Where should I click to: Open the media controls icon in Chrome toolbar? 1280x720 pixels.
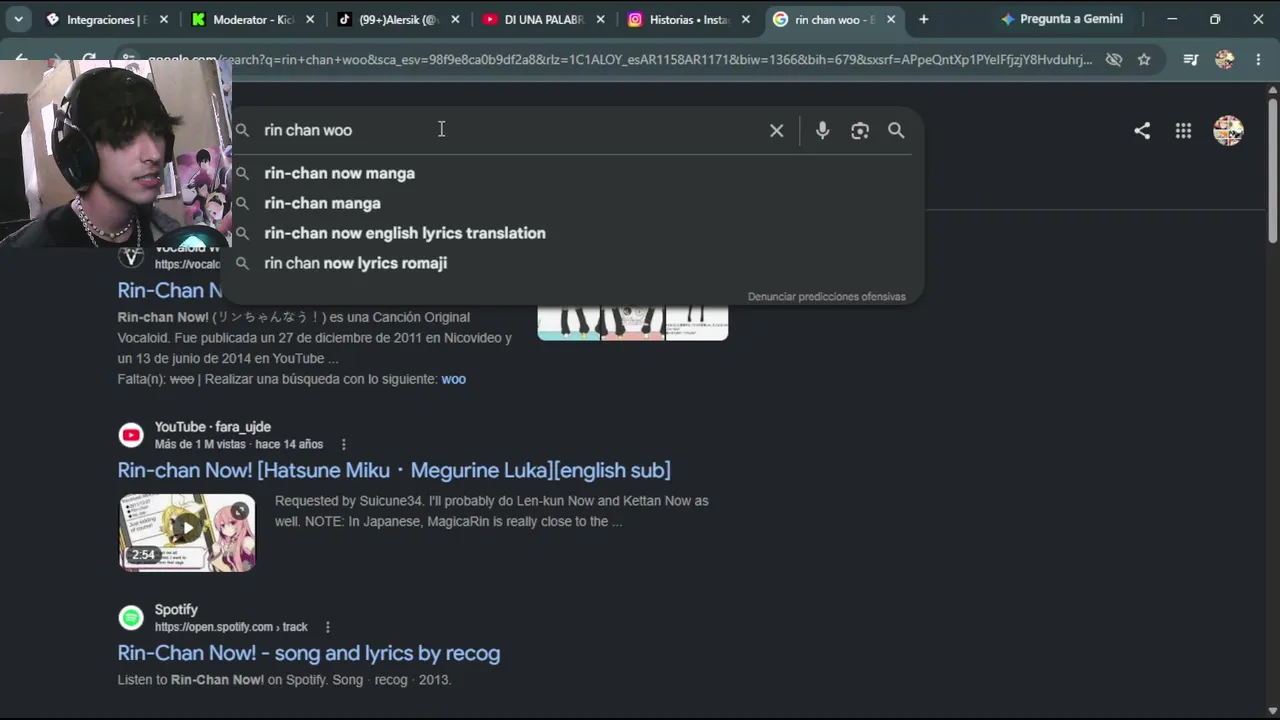1190,60
